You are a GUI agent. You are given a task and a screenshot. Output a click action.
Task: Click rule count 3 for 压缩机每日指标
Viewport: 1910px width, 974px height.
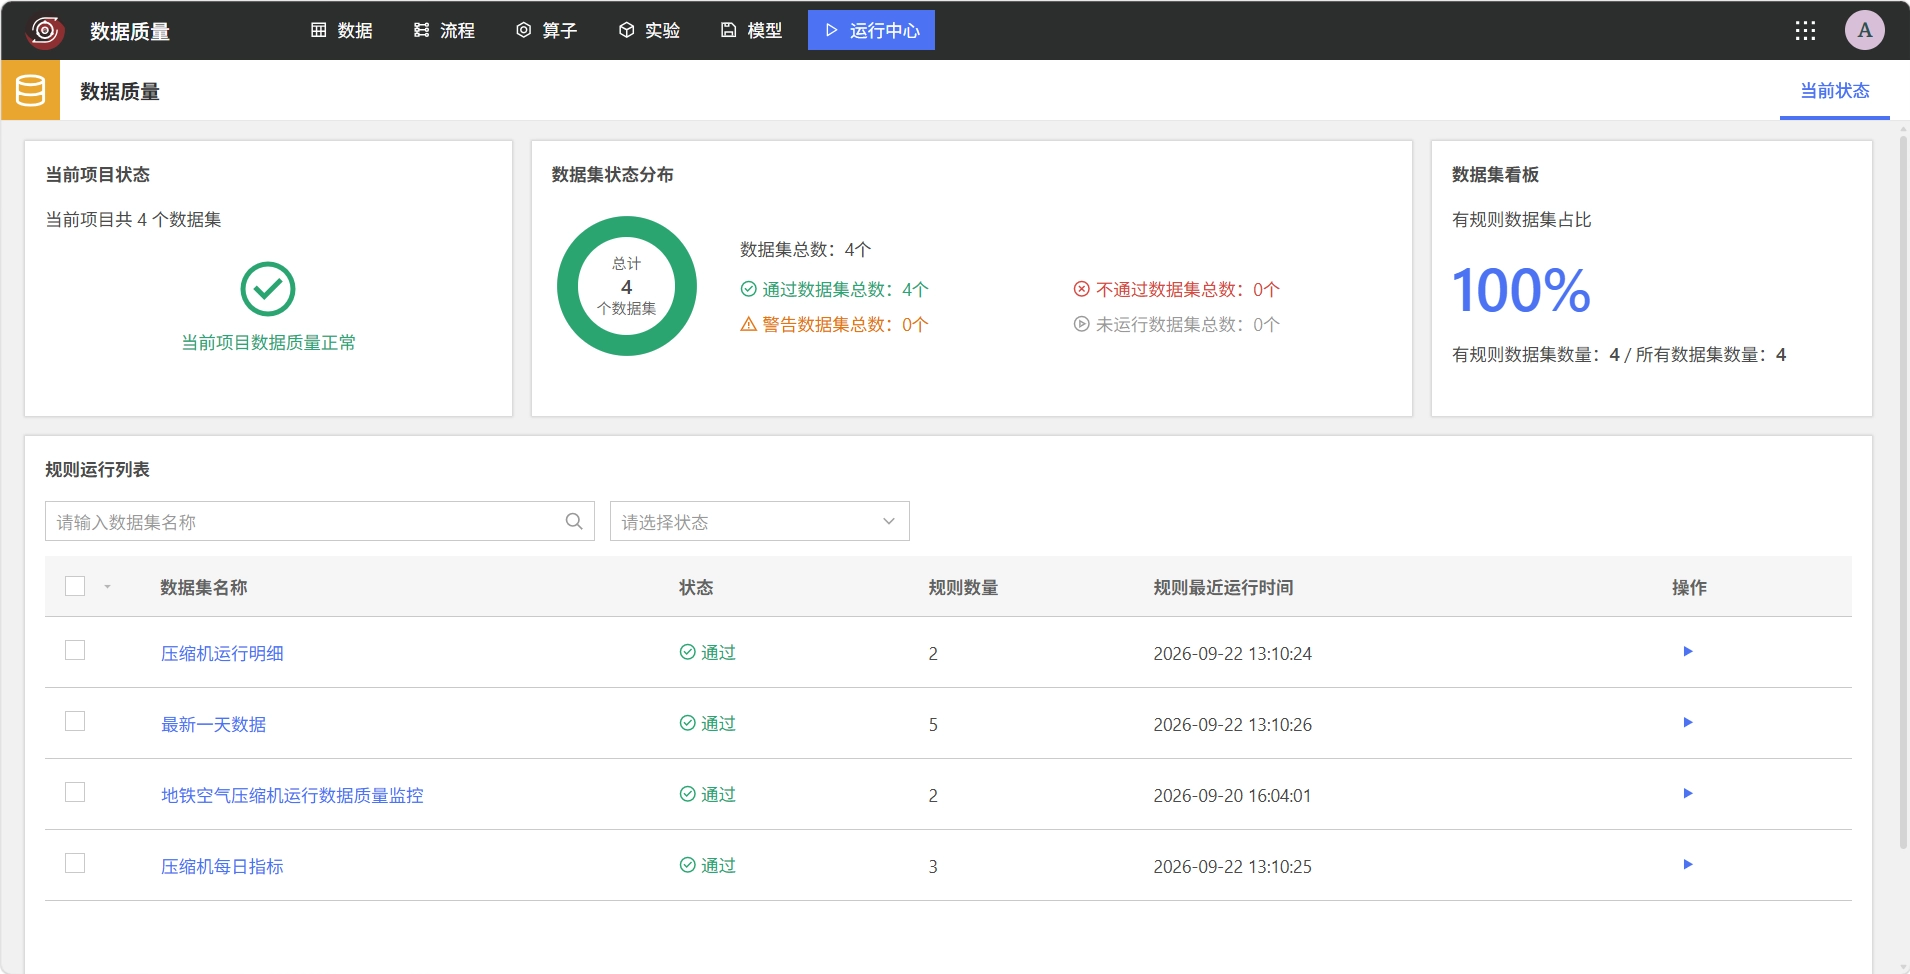tap(933, 867)
